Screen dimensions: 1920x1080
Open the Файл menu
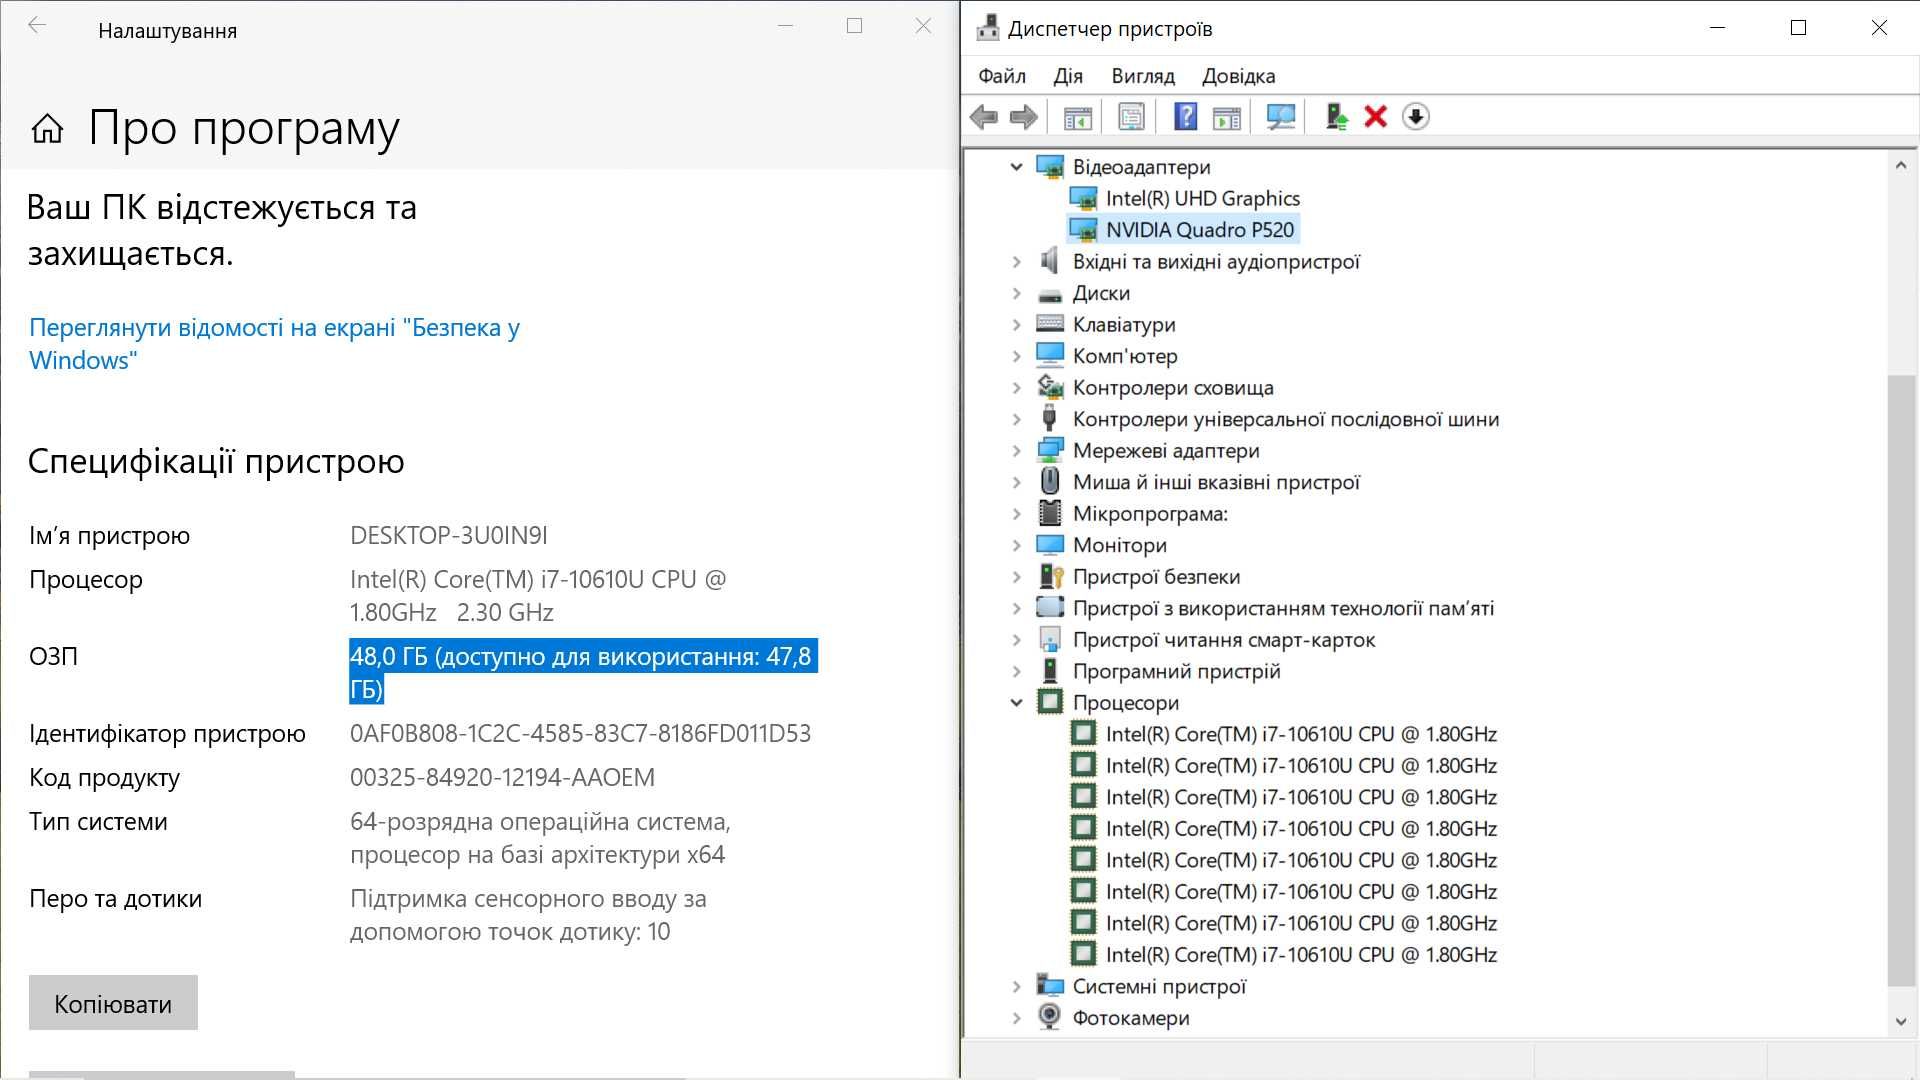point(1002,76)
